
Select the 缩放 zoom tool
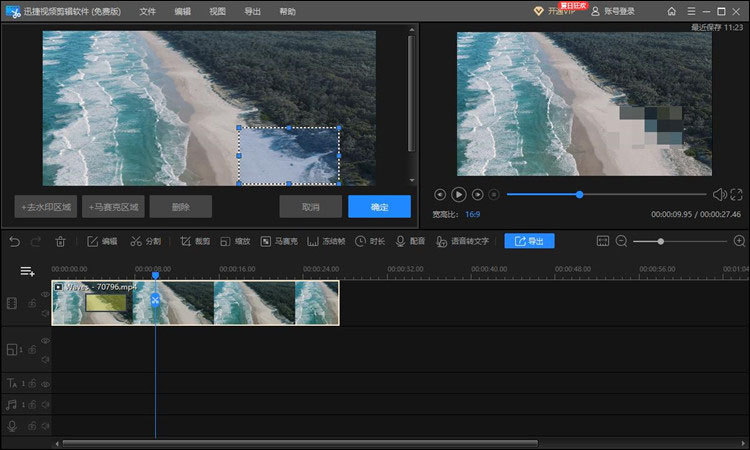point(235,241)
